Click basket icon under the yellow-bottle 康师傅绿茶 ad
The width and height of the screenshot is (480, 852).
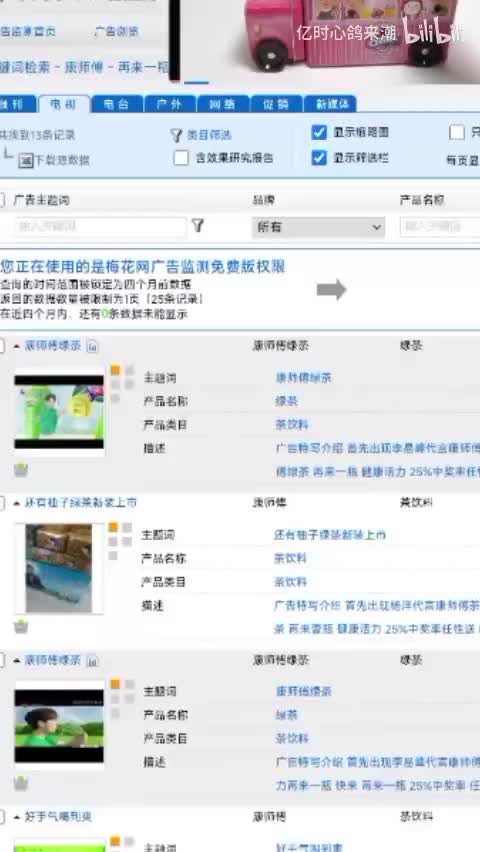click(x=21, y=470)
